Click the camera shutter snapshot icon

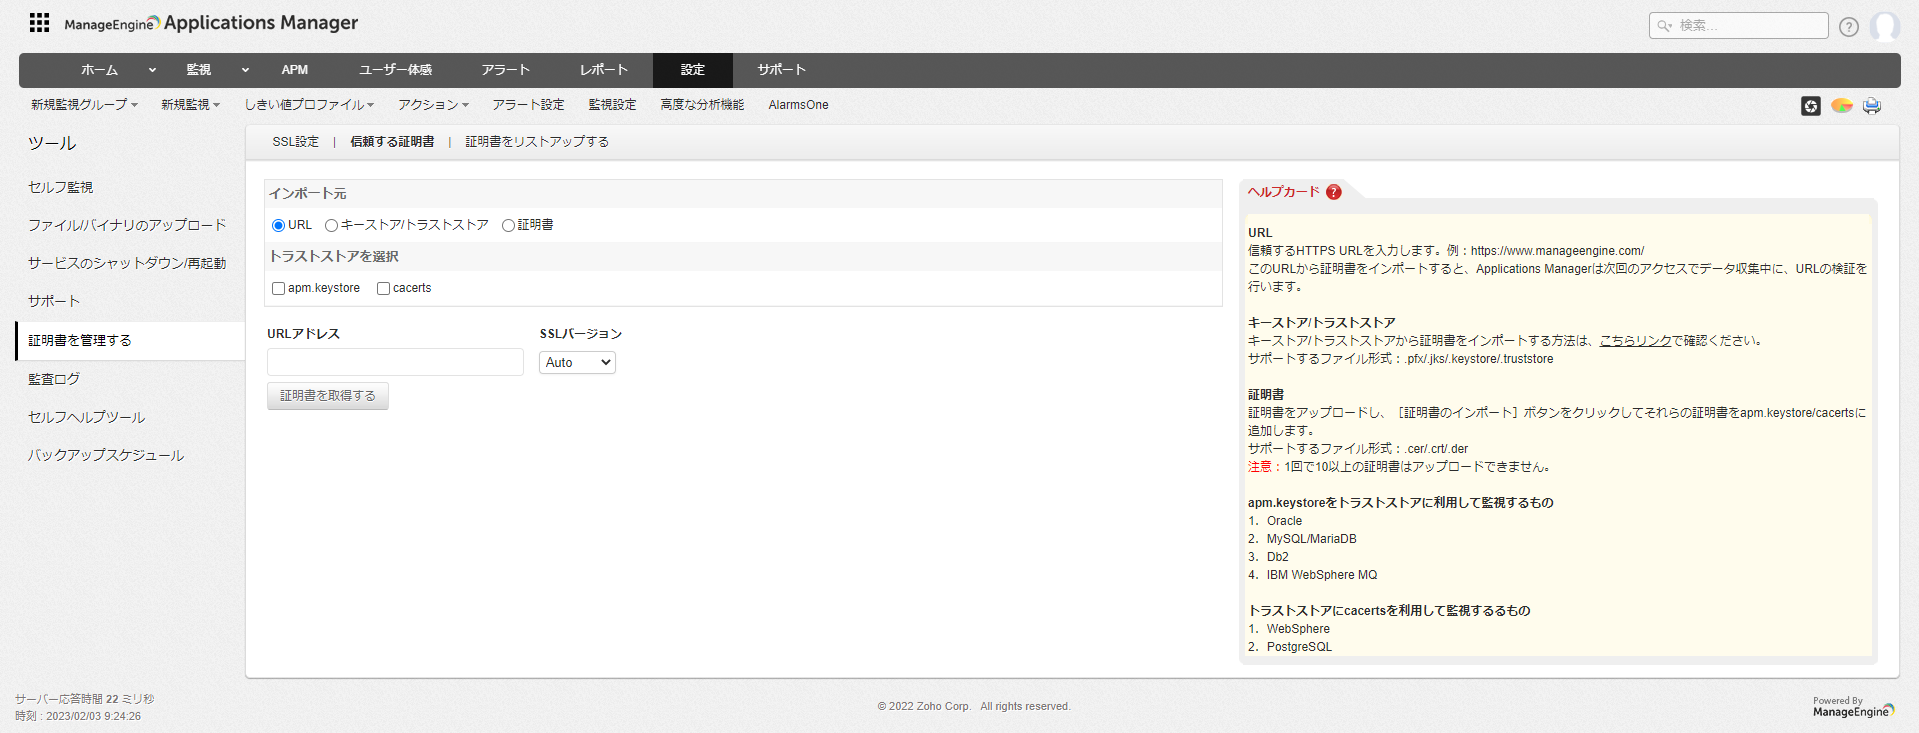[x=1810, y=106]
